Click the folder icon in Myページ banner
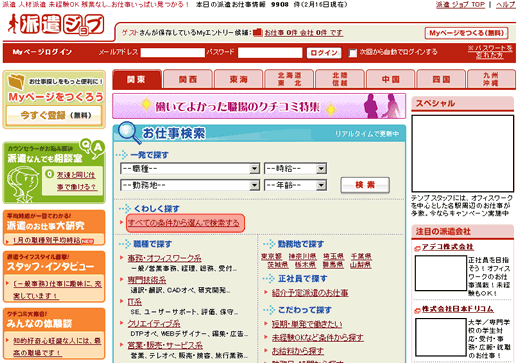520x363 pixels. (x=17, y=81)
